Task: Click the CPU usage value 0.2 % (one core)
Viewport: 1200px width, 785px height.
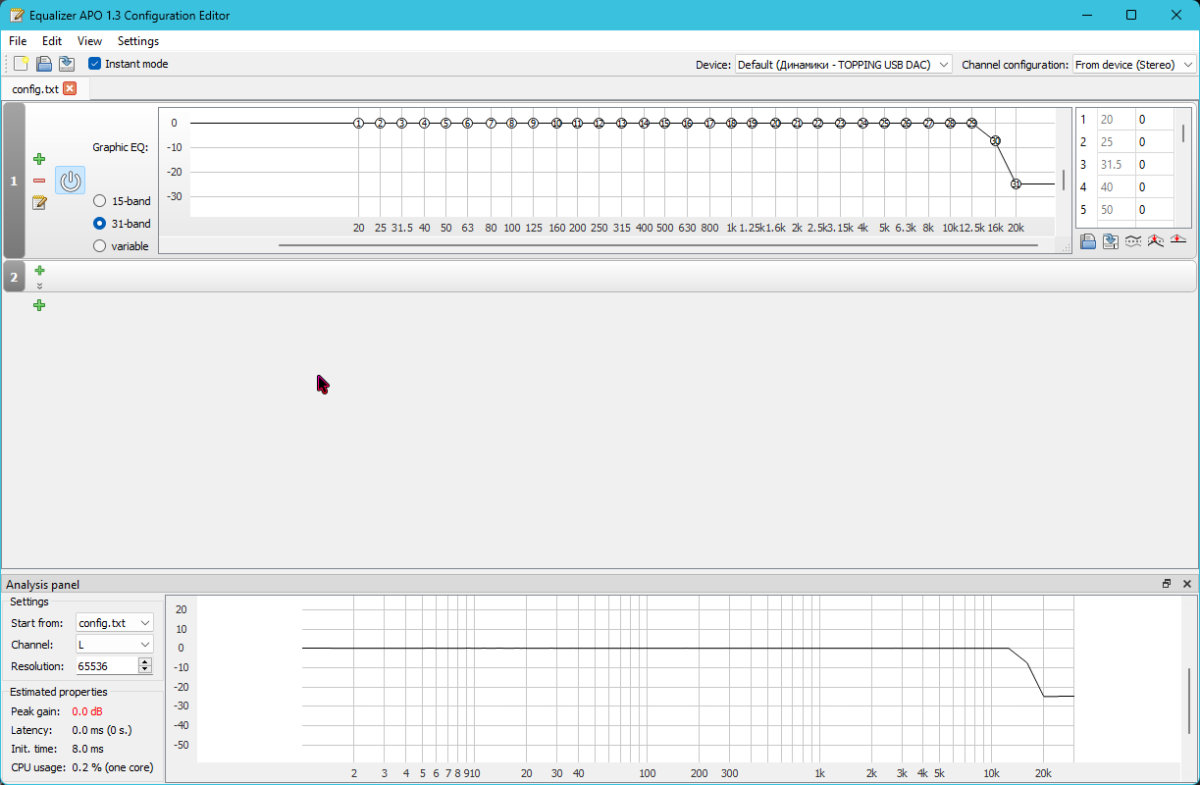Action: (112, 767)
